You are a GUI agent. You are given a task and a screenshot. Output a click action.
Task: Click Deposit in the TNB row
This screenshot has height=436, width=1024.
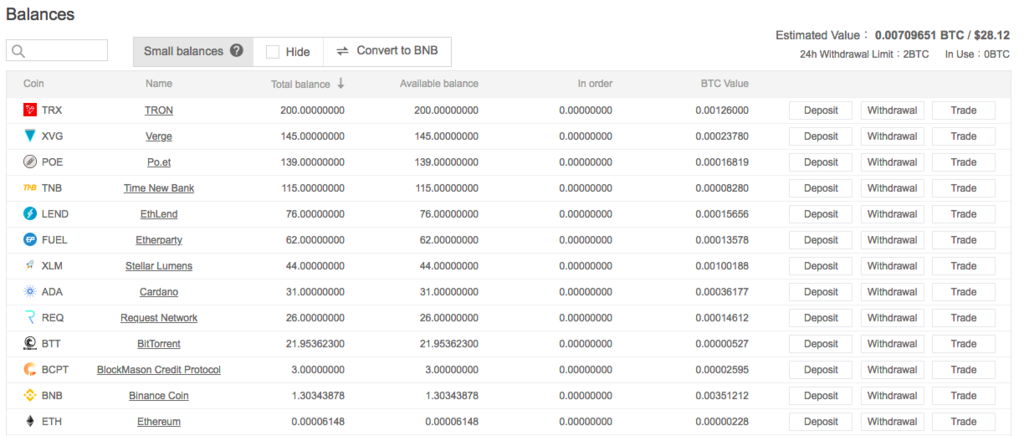(820, 188)
